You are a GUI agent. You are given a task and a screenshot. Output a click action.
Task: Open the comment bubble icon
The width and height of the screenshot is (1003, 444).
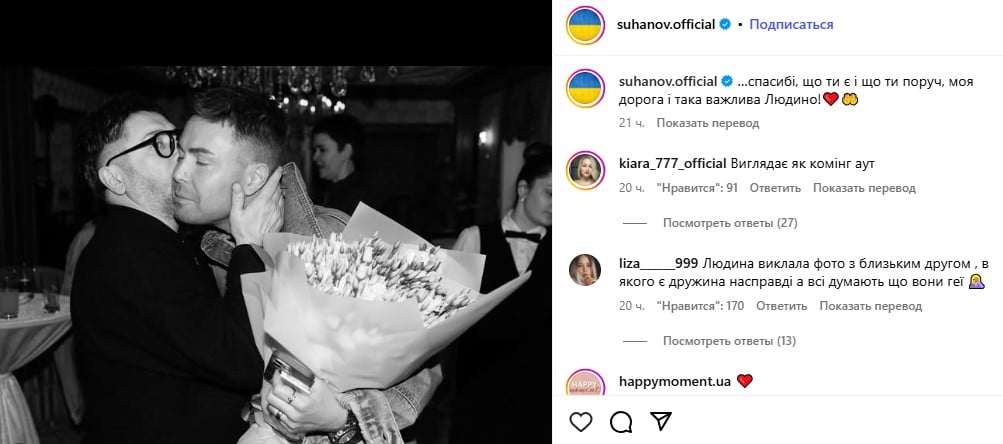coord(621,421)
